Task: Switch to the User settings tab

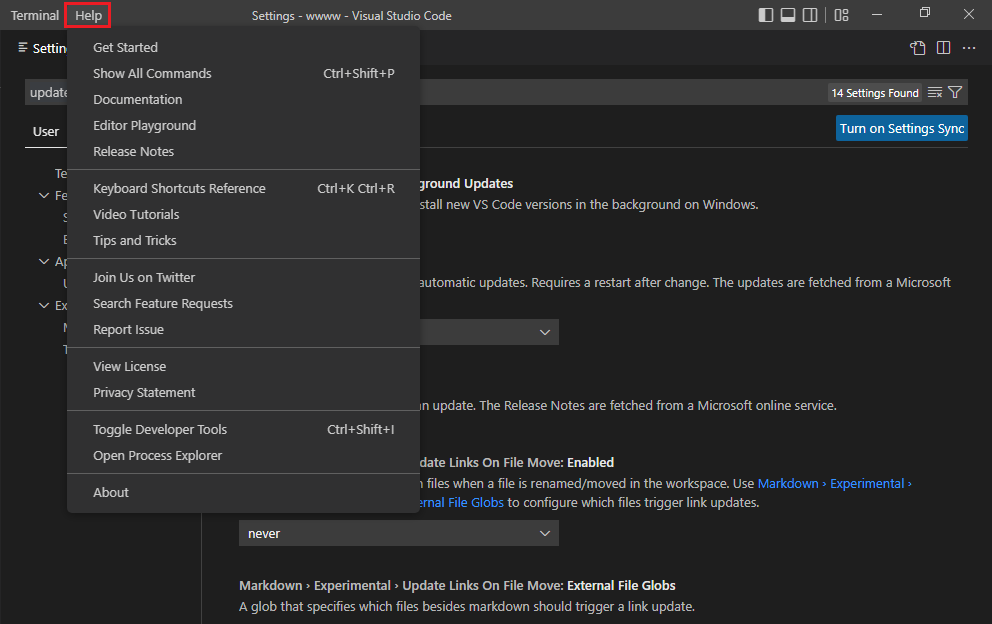Action: point(46,132)
